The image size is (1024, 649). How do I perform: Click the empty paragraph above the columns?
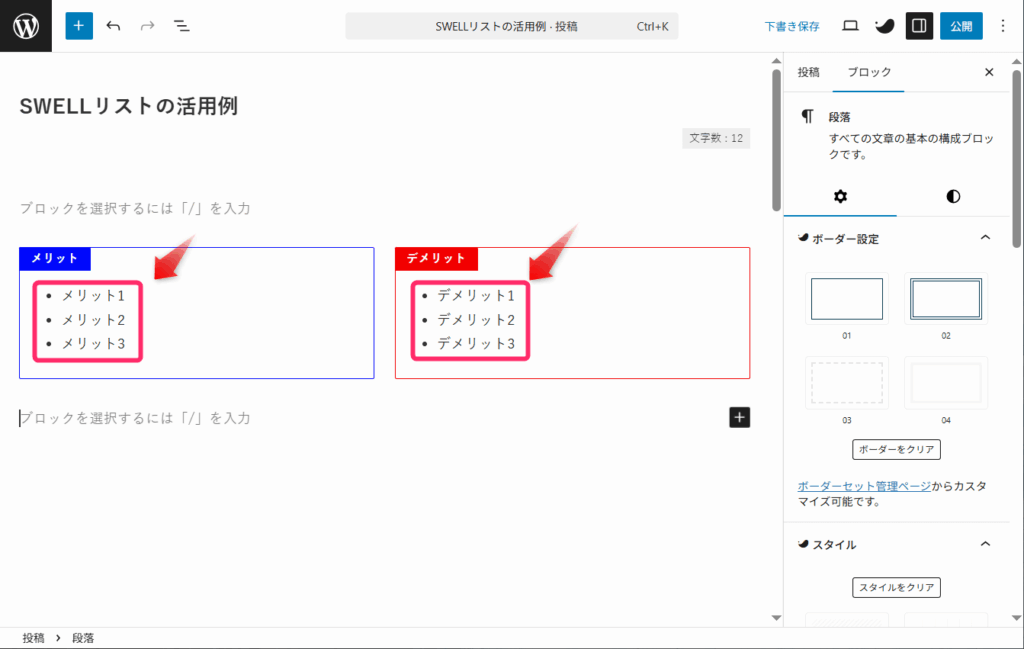pos(385,208)
